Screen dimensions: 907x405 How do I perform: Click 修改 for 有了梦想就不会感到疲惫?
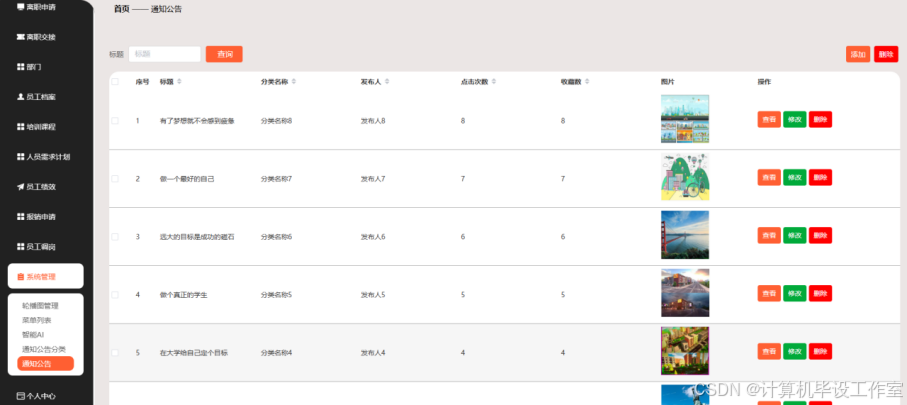click(795, 120)
